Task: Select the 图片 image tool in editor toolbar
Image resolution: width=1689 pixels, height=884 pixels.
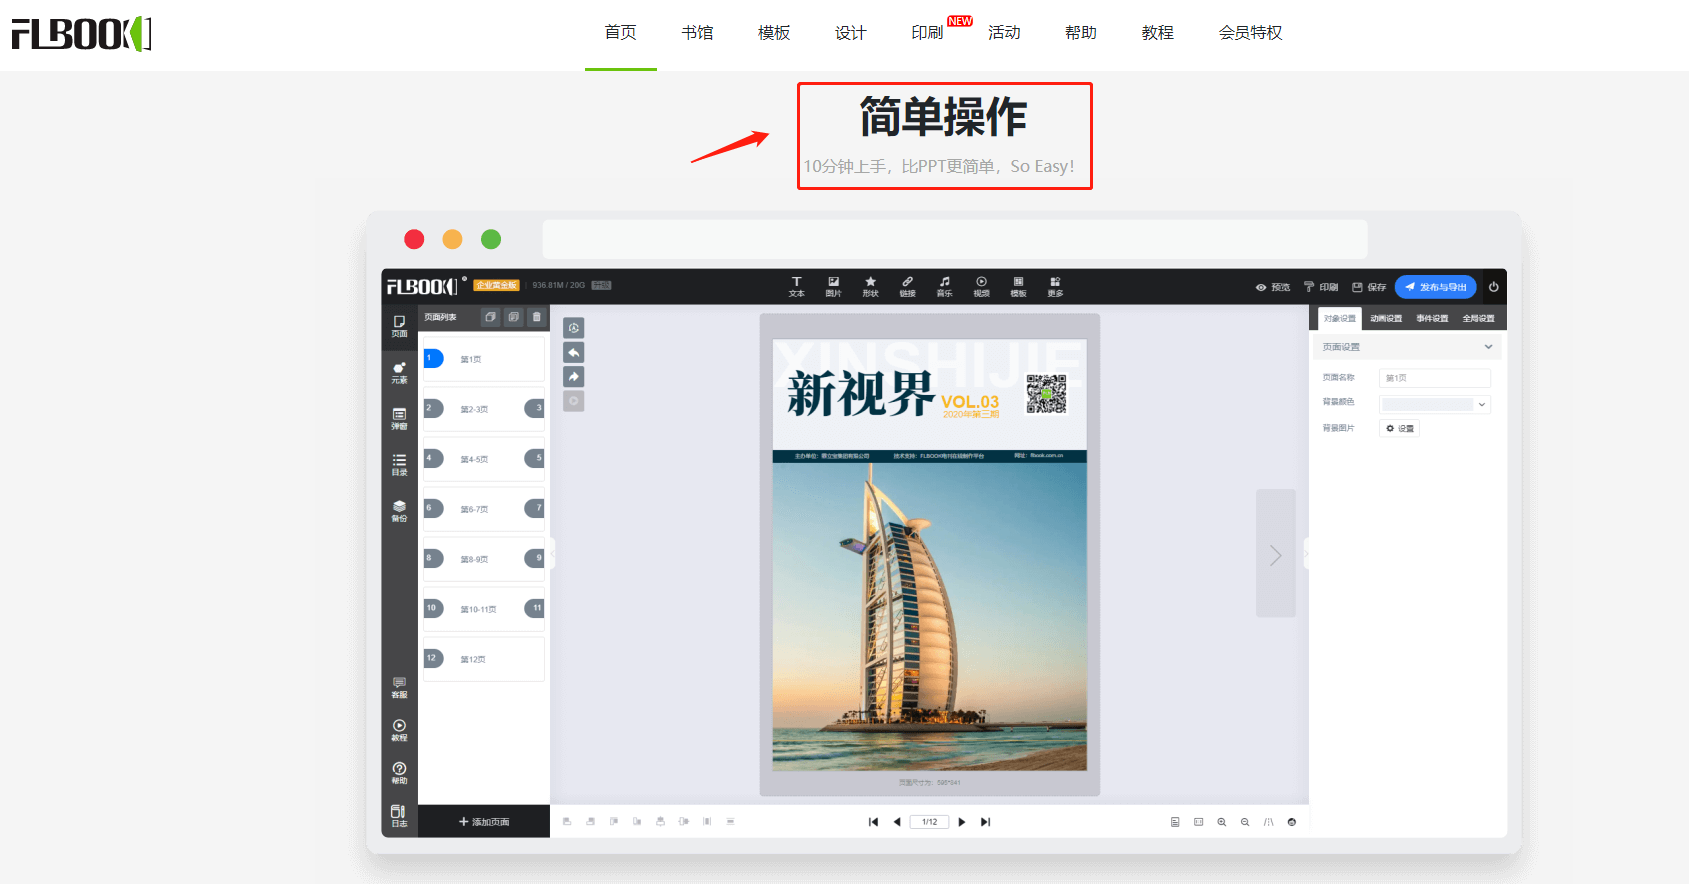Action: tap(833, 287)
